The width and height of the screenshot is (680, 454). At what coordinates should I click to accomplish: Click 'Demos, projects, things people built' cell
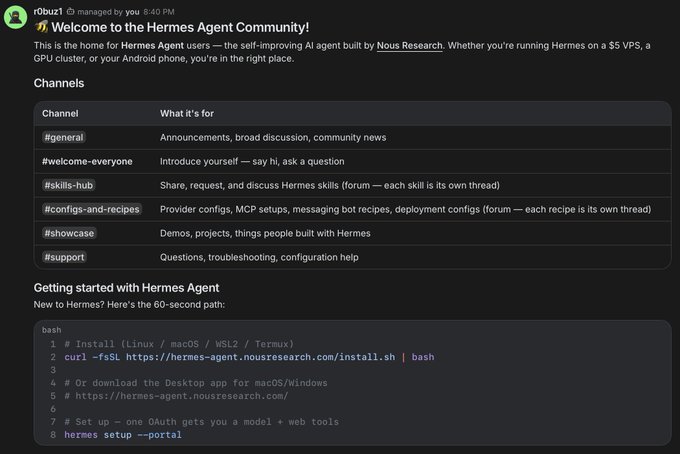[265, 233]
